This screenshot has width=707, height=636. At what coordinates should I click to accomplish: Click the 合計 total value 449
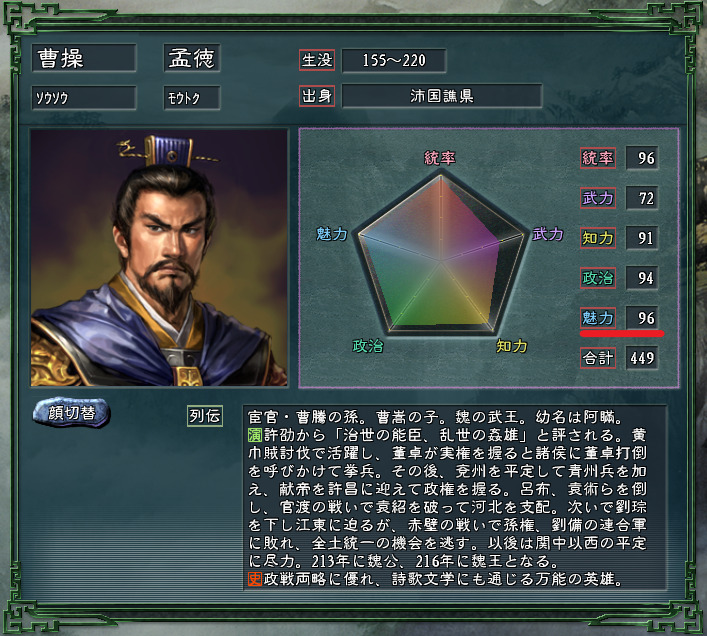tap(643, 358)
